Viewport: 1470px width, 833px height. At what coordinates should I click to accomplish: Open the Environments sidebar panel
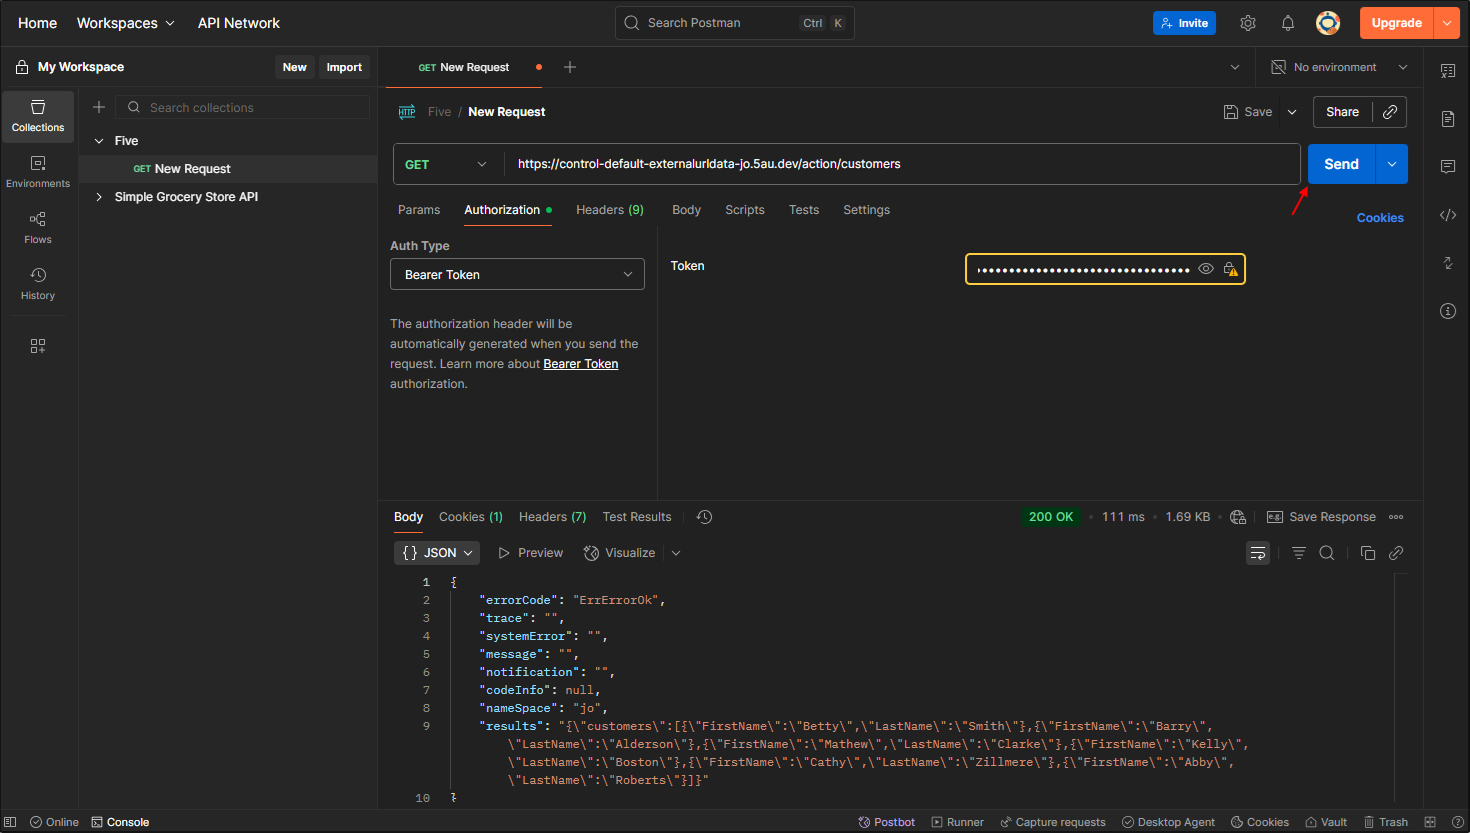click(38, 171)
